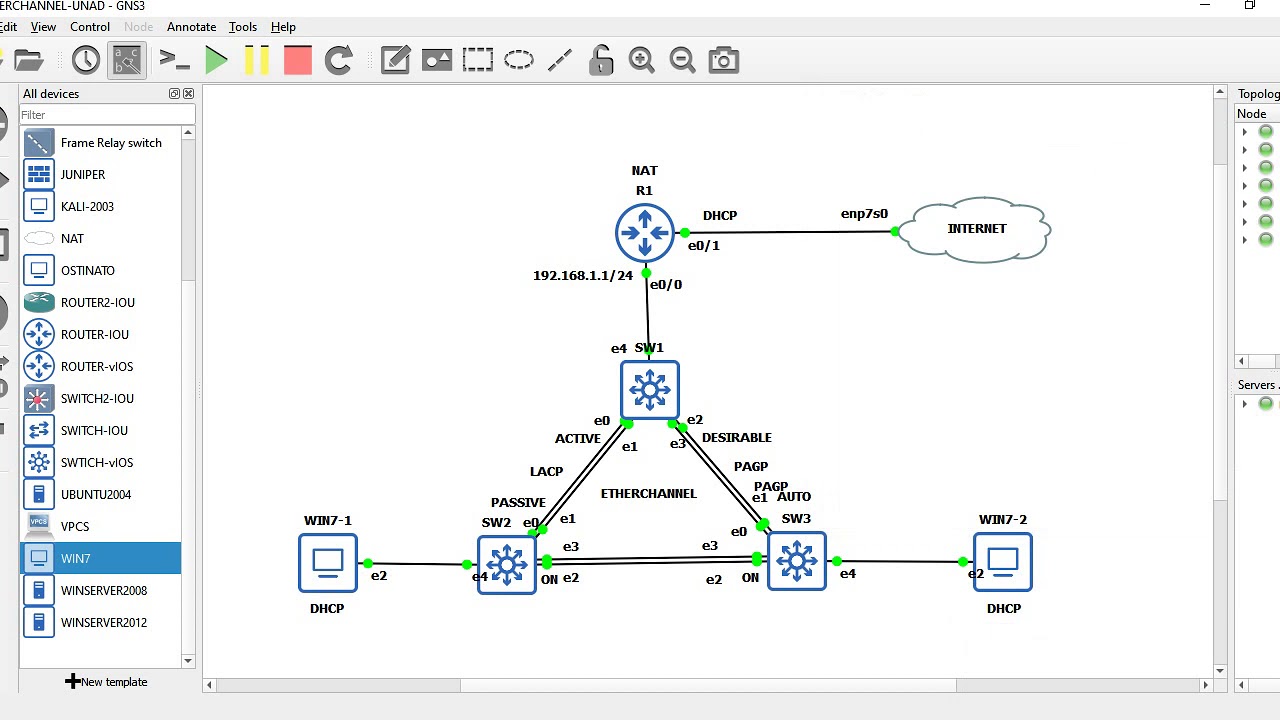Float the All devices panel
The height and width of the screenshot is (720, 1280).
(174, 94)
